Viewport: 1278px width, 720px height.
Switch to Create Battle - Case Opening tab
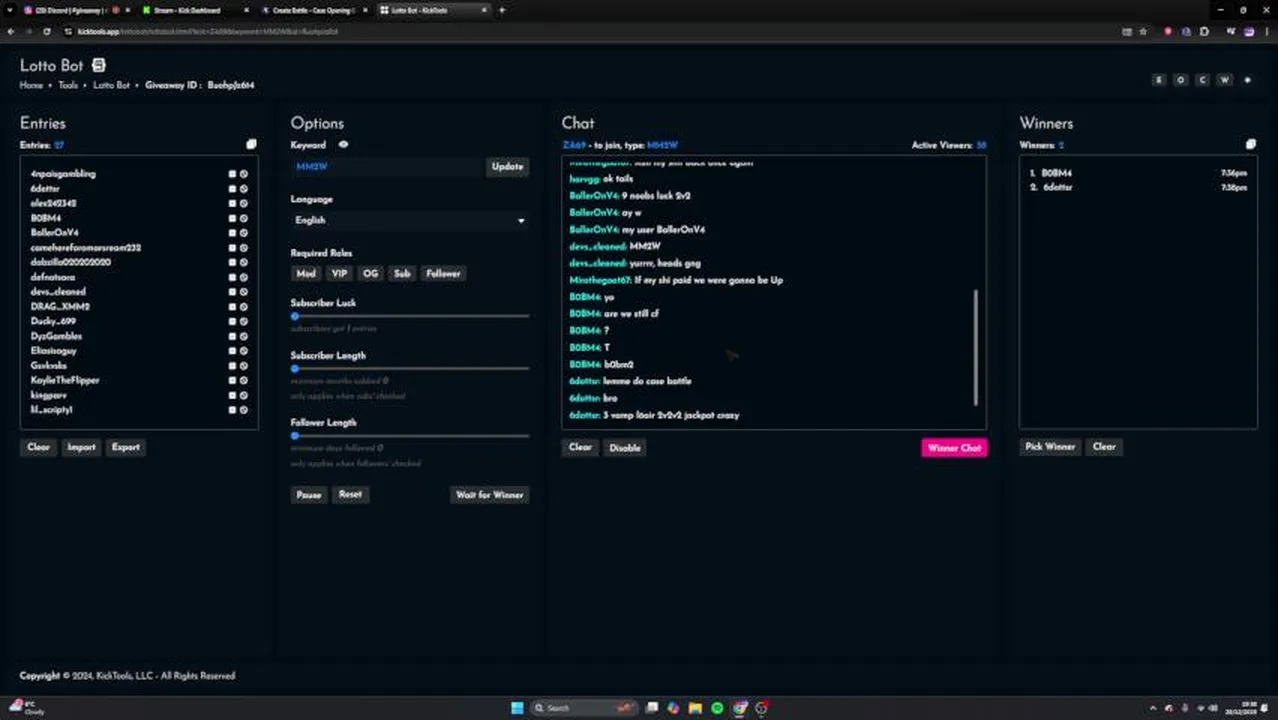tap(312, 10)
